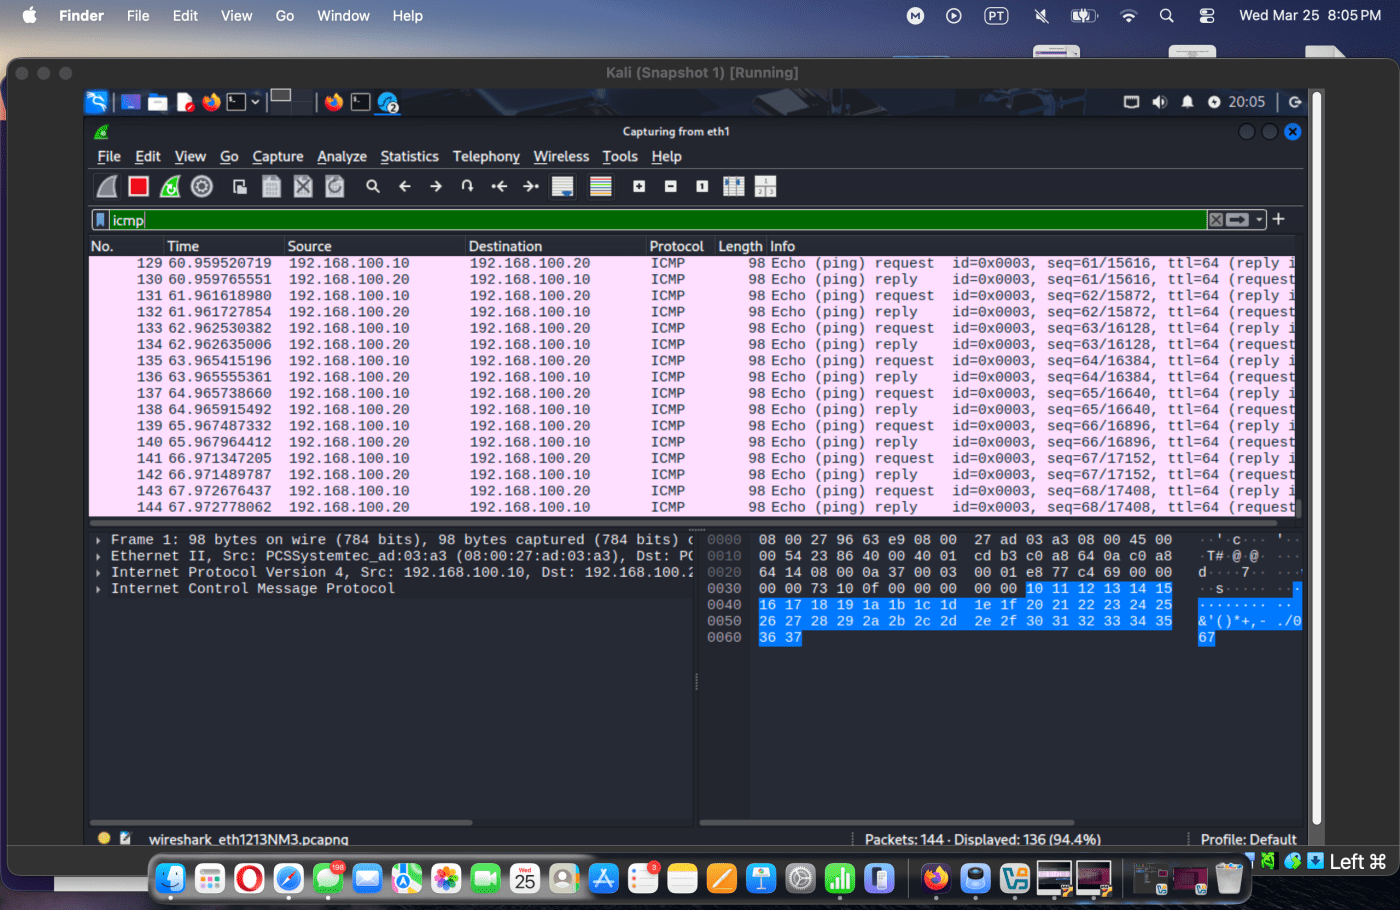The height and width of the screenshot is (910, 1400).
Task: Open capture options gear icon
Action: click(202, 187)
